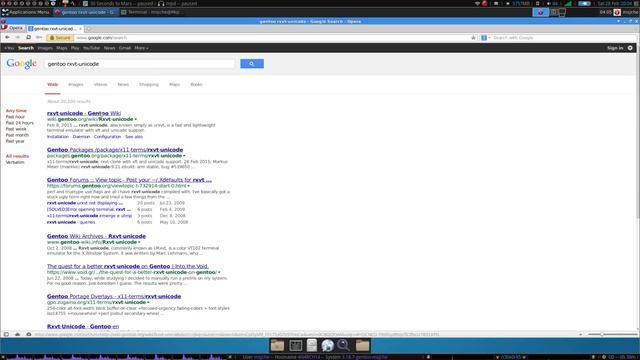Select the Videos search tab
This screenshot has width=640, height=360.
[100, 84]
